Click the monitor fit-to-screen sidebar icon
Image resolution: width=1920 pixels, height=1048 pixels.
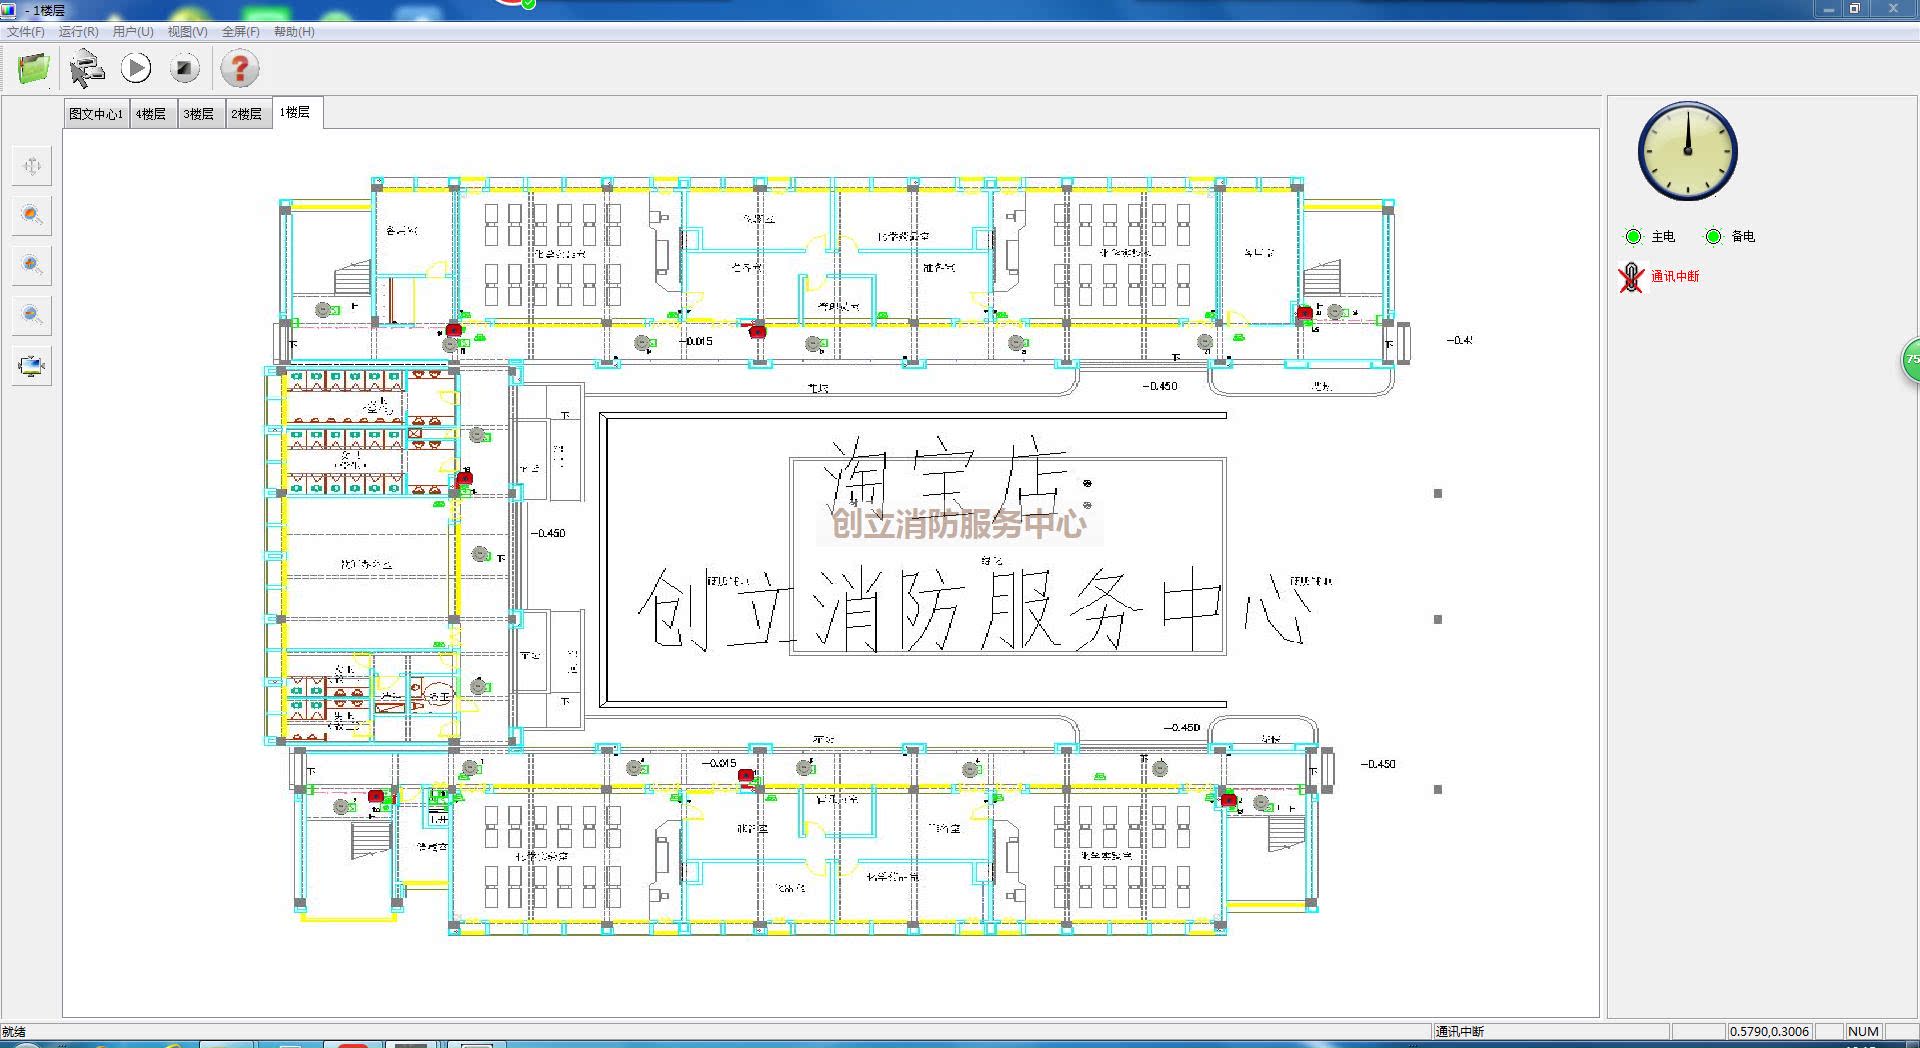click(32, 365)
